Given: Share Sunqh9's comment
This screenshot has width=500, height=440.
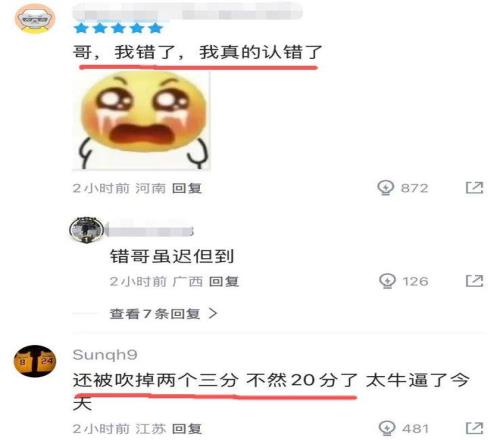Looking at the screenshot, I should 474,428.
